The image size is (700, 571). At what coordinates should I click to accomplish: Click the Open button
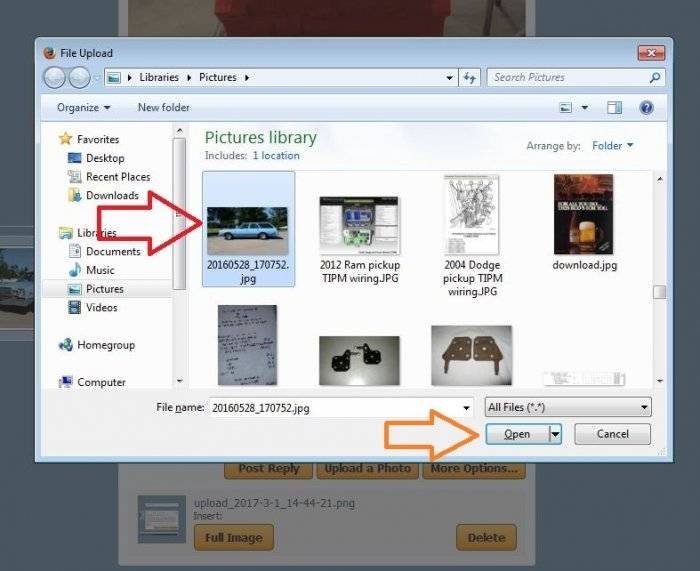point(517,434)
